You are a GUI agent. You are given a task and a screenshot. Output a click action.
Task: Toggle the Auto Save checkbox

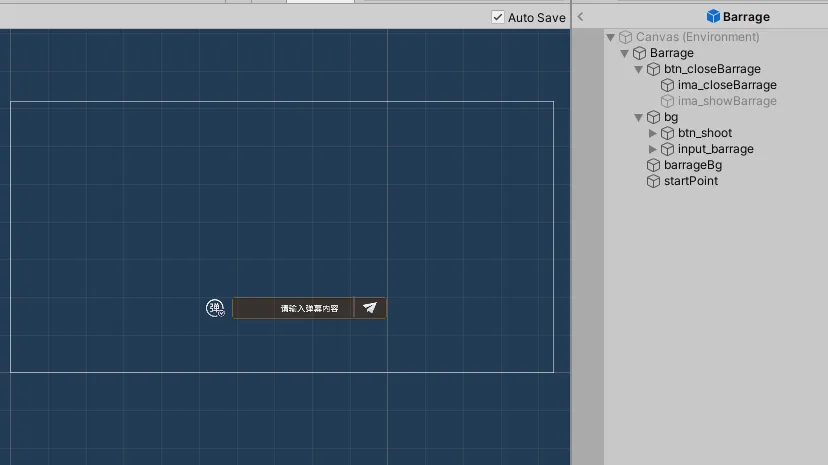[497, 17]
